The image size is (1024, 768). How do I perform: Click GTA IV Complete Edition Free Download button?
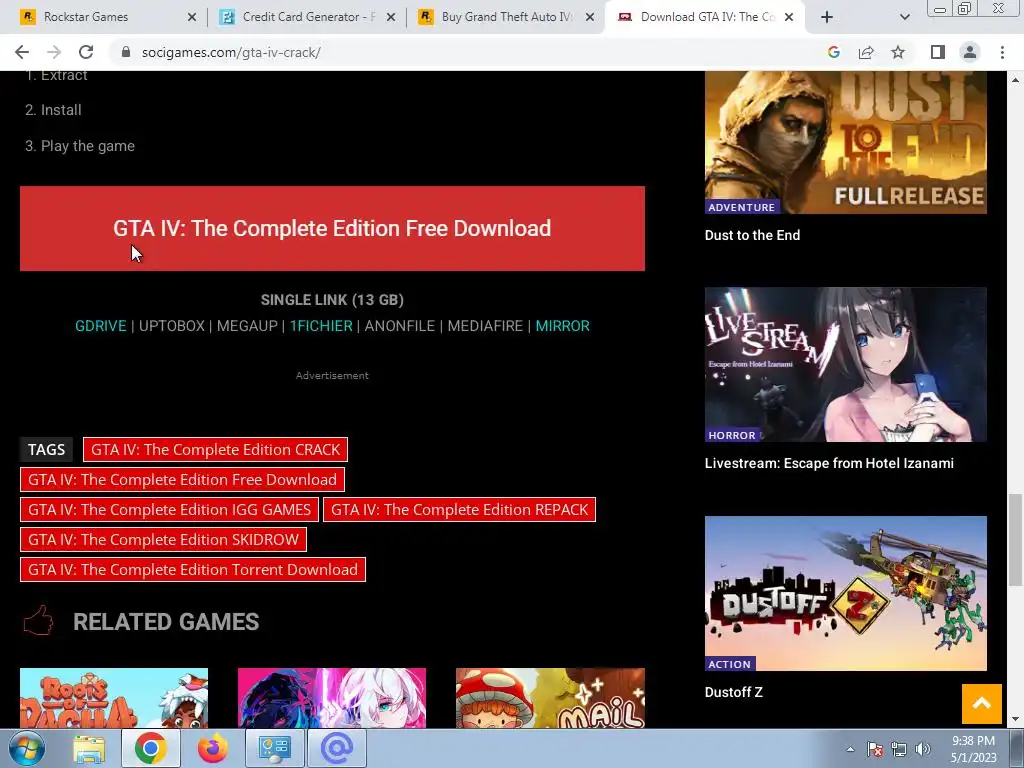pyautogui.click(x=332, y=229)
